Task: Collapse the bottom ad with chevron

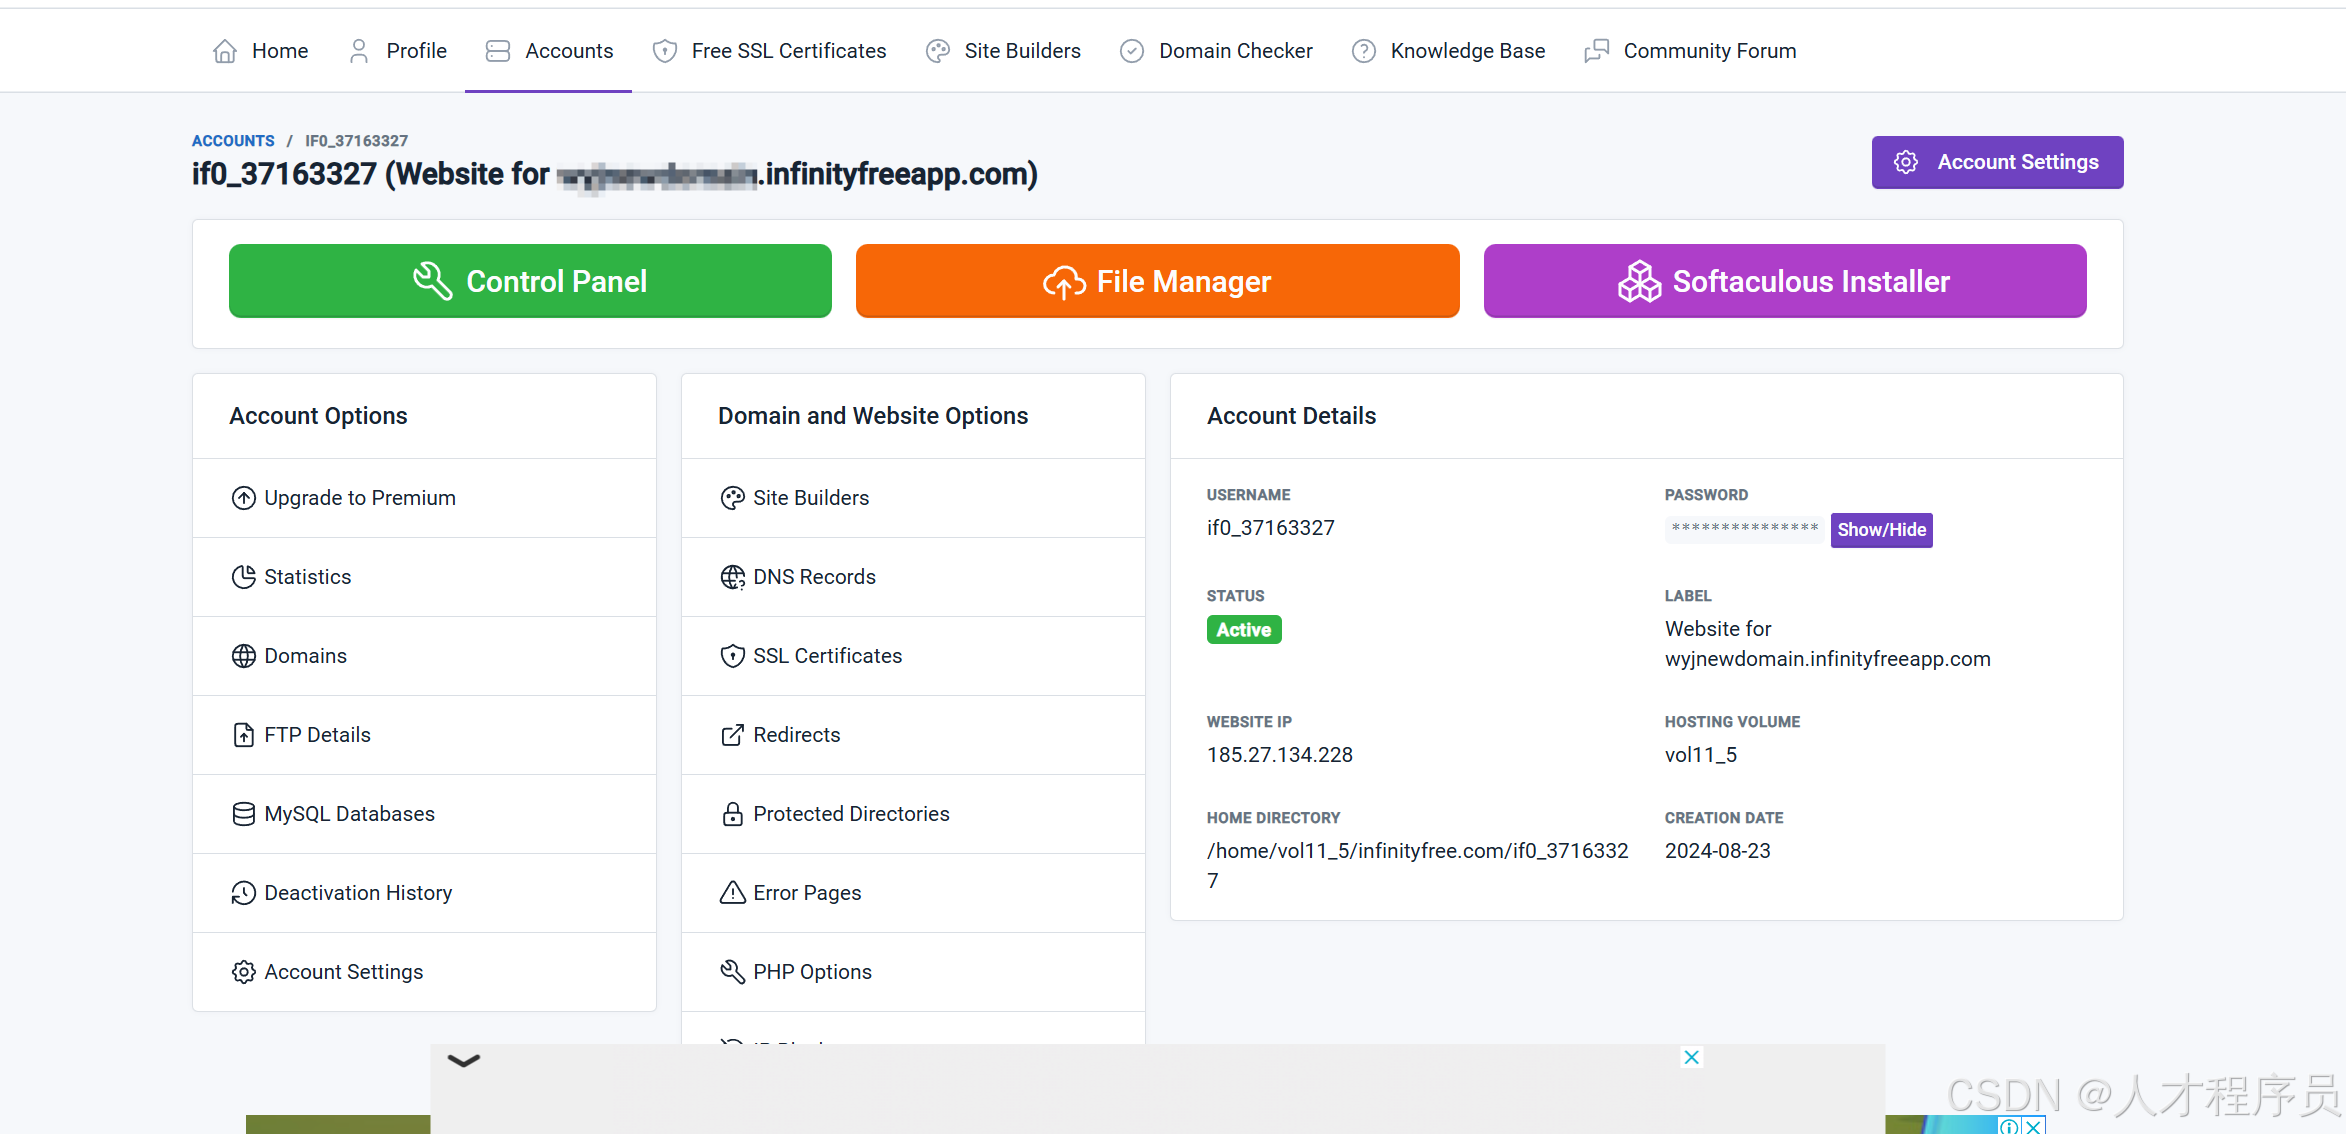Action: 464,1060
